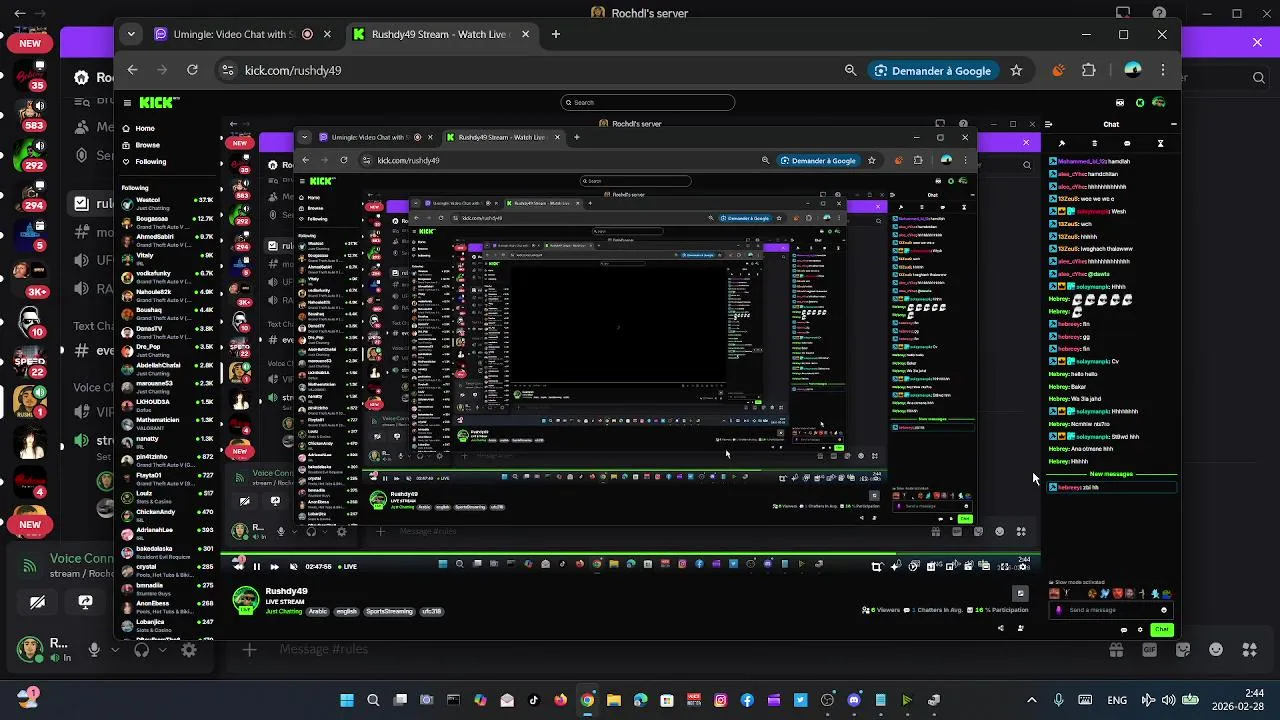Show hidden tray icons chevron
Screen dimensions: 1280x720
(x=1032, y=700)
